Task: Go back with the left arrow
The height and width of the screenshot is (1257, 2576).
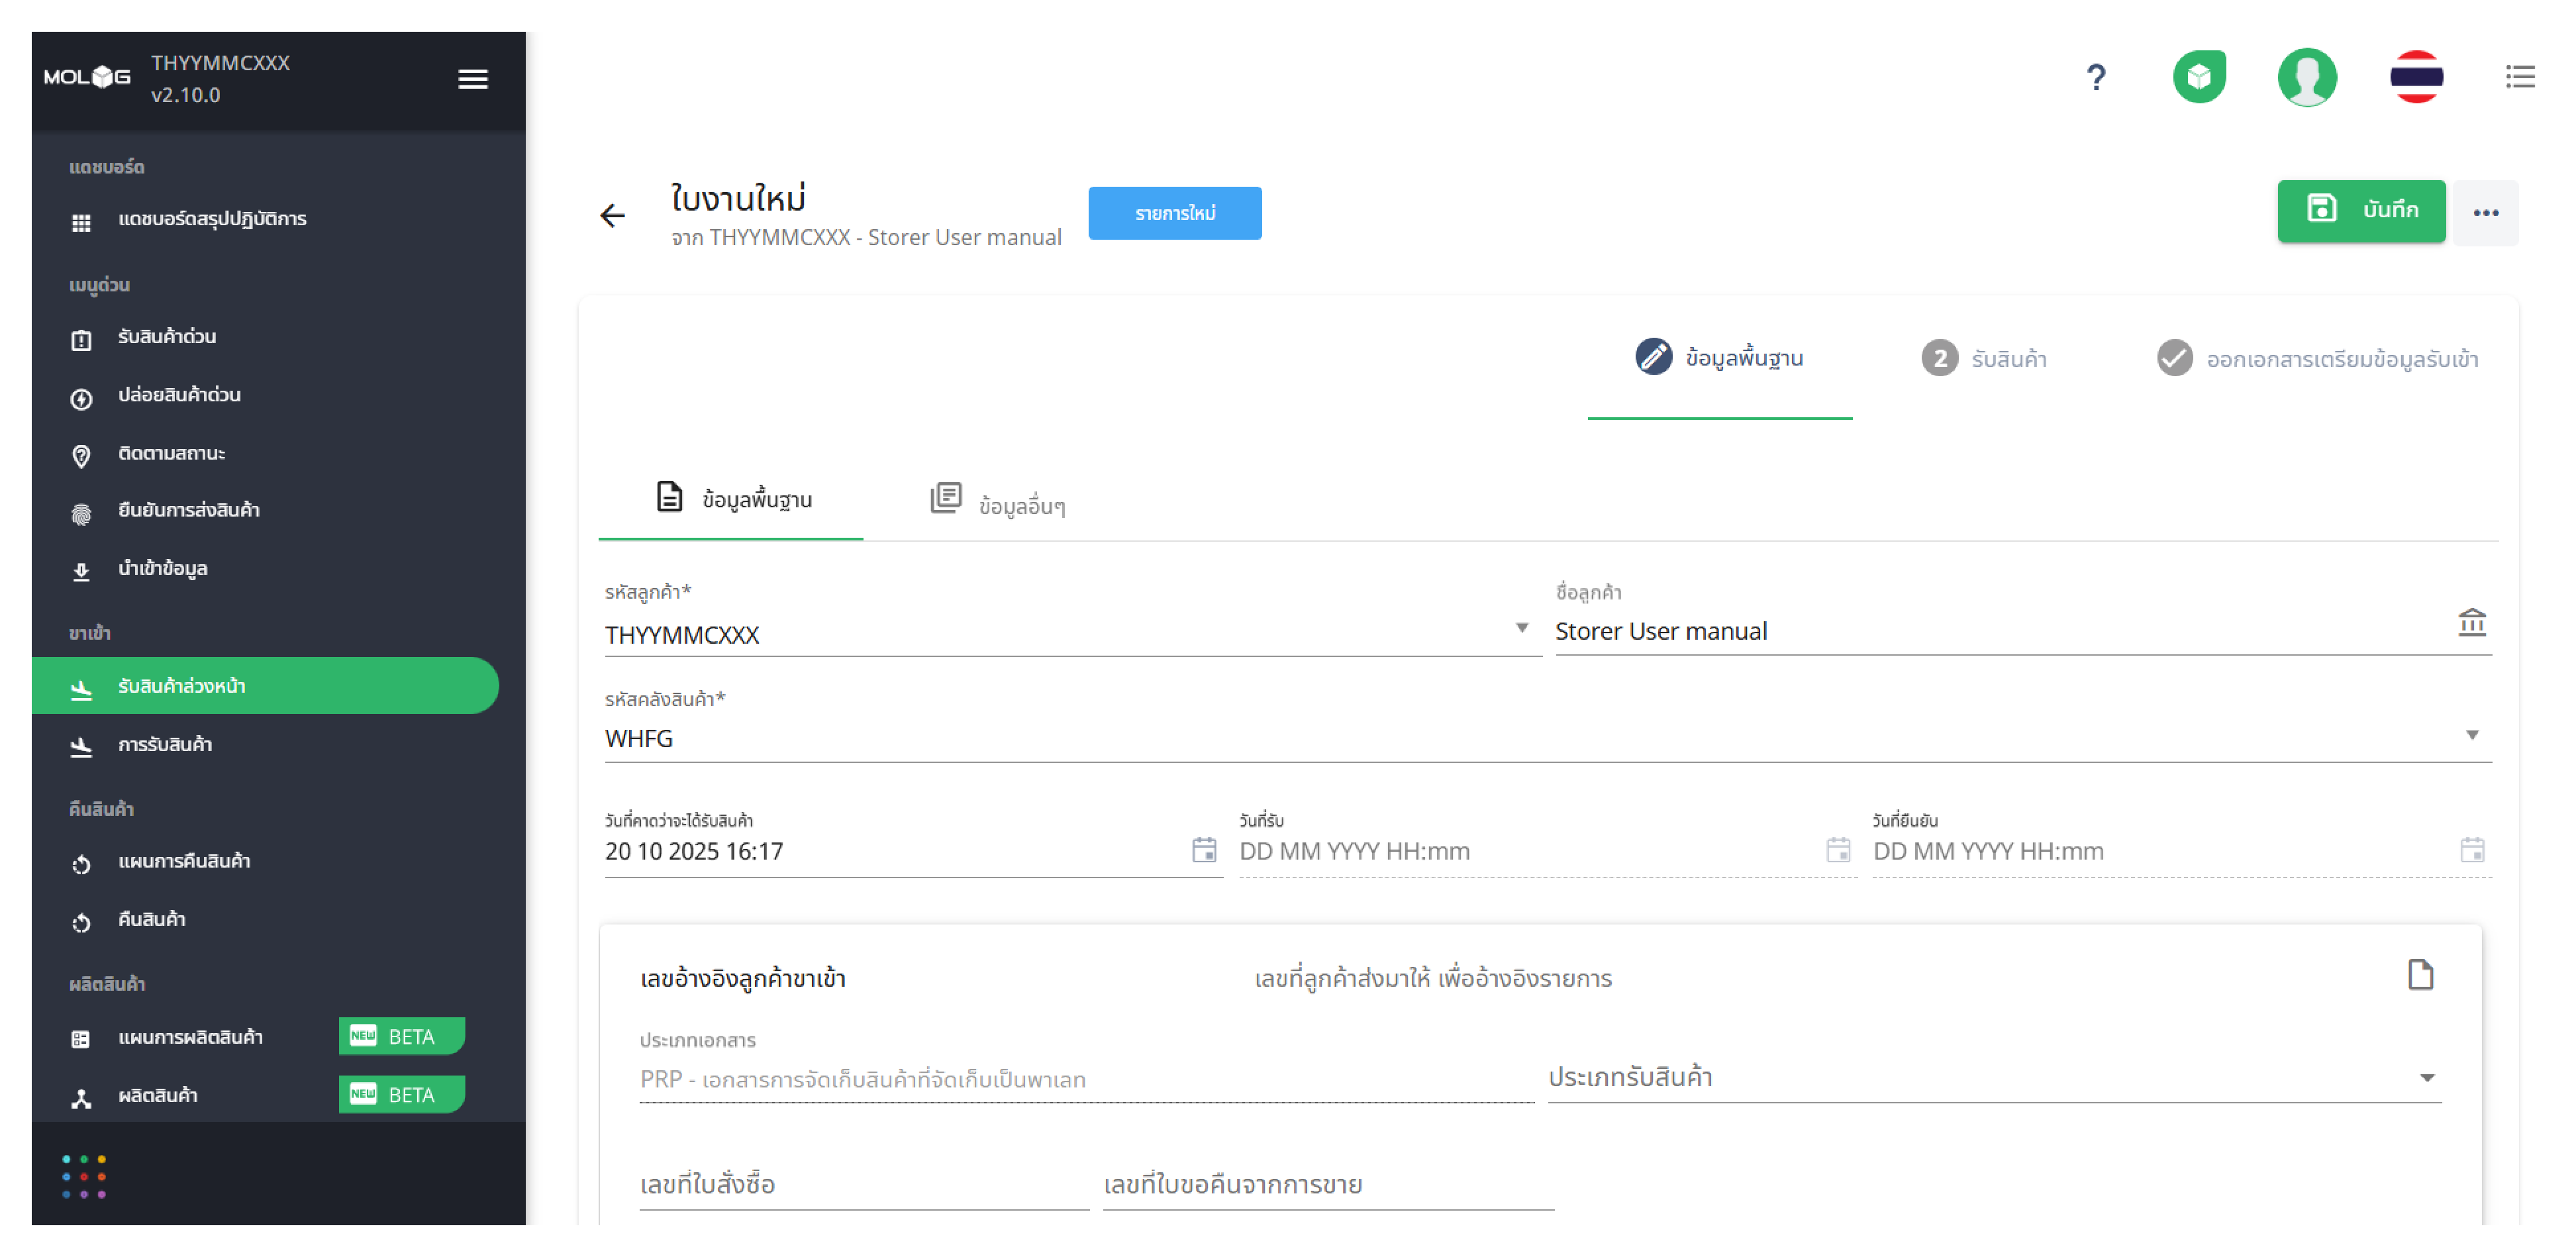Action: [612, 215]
